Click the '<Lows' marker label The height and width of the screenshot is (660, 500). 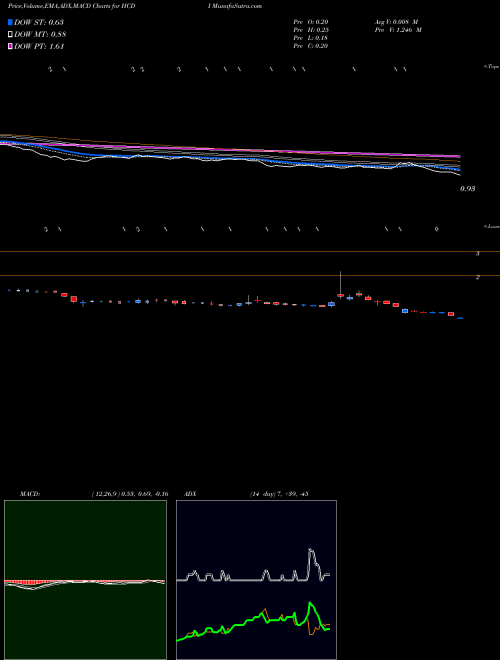coord(491,226)
